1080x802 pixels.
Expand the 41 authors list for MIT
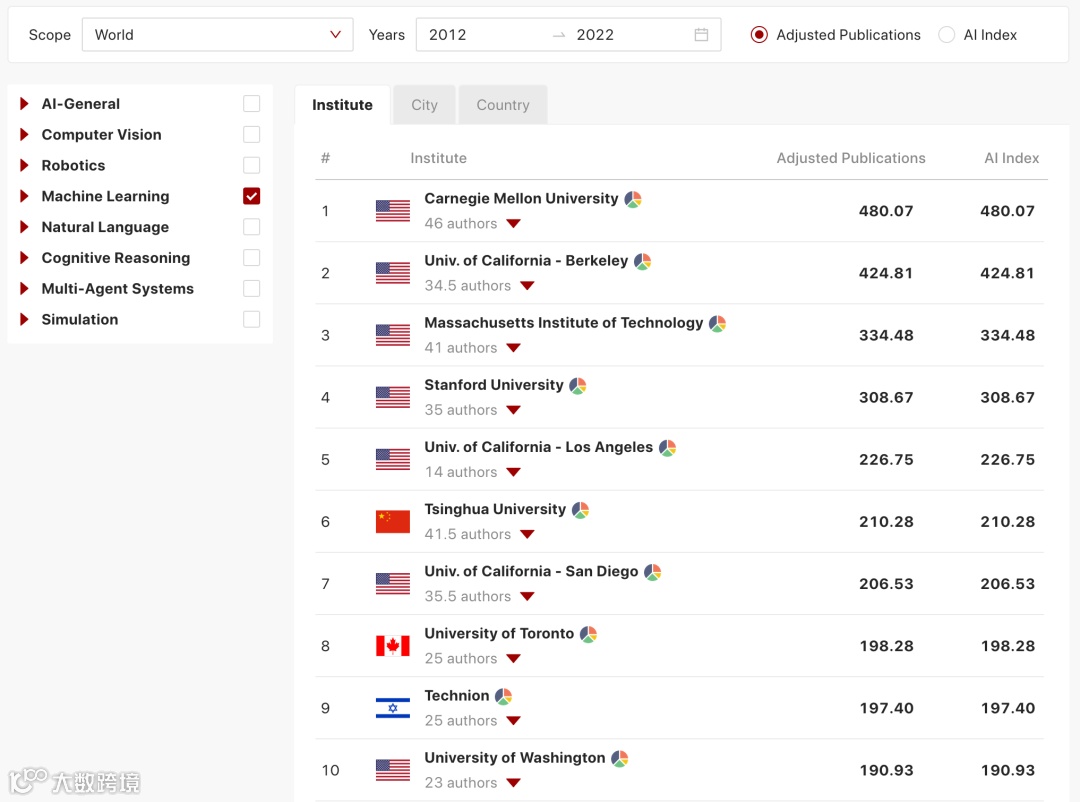point(513,348)
